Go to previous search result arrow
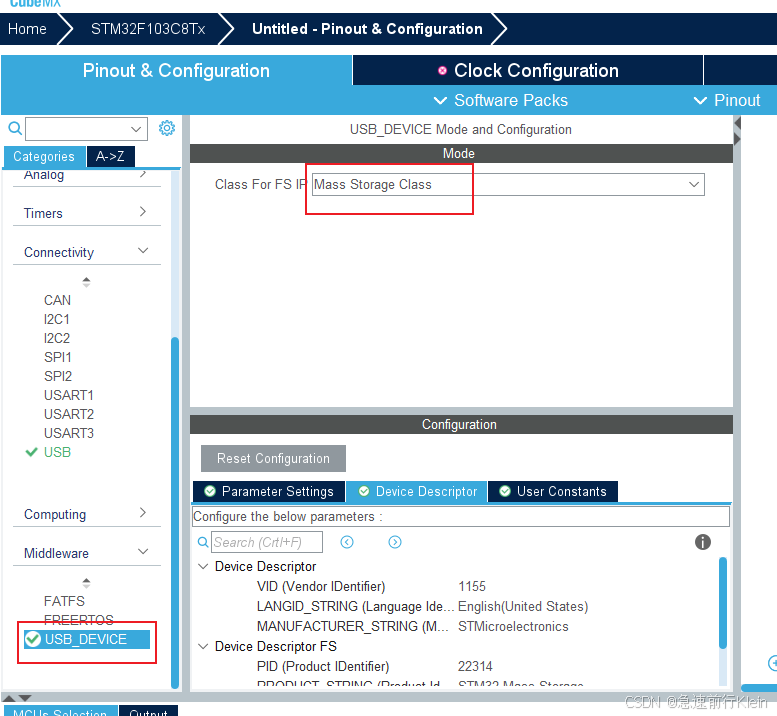The height and width of the screenshot is (716, 777). [x=347, y=542]
